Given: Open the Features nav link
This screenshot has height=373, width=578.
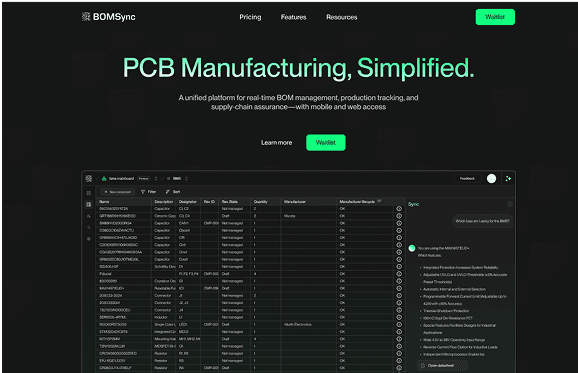Looking at the screenshot, I should [x=293, y=17].
